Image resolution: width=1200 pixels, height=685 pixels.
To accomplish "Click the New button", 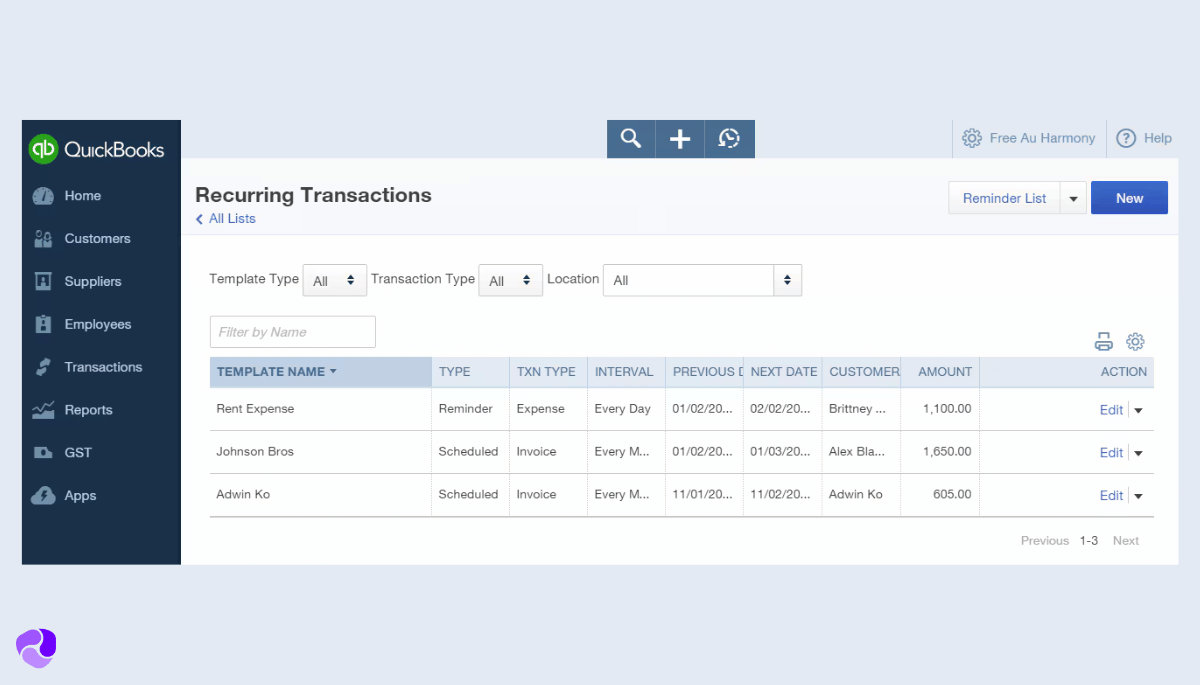I will pos(1129,198).
